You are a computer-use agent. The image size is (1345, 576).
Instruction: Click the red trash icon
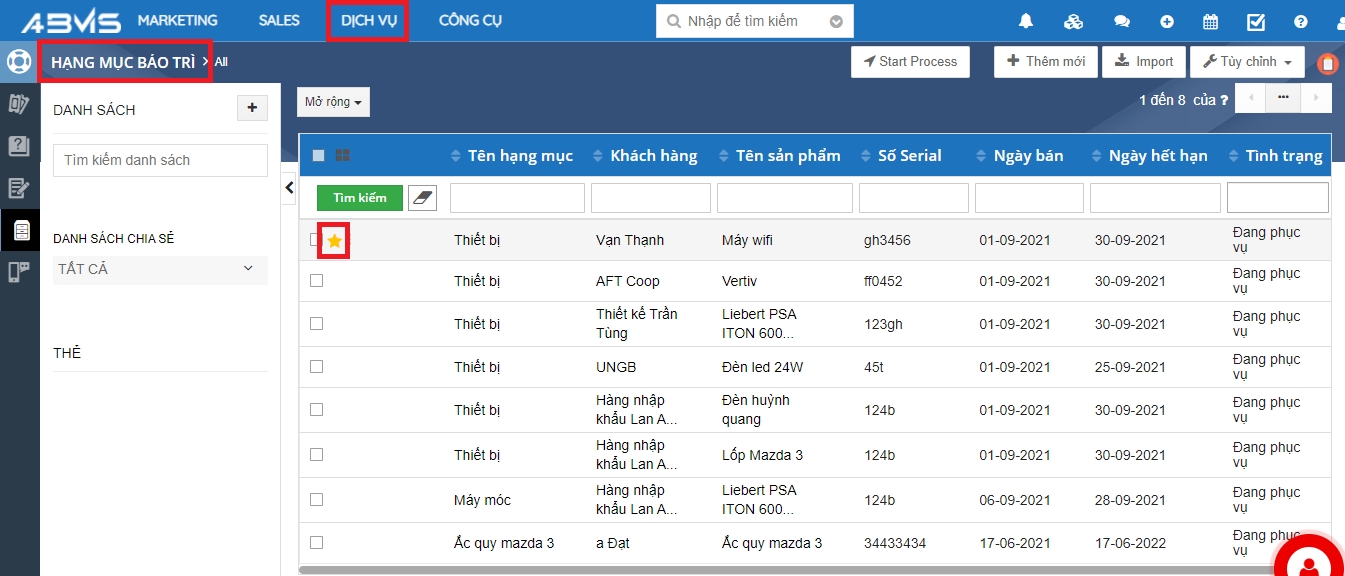(1328, 63)
